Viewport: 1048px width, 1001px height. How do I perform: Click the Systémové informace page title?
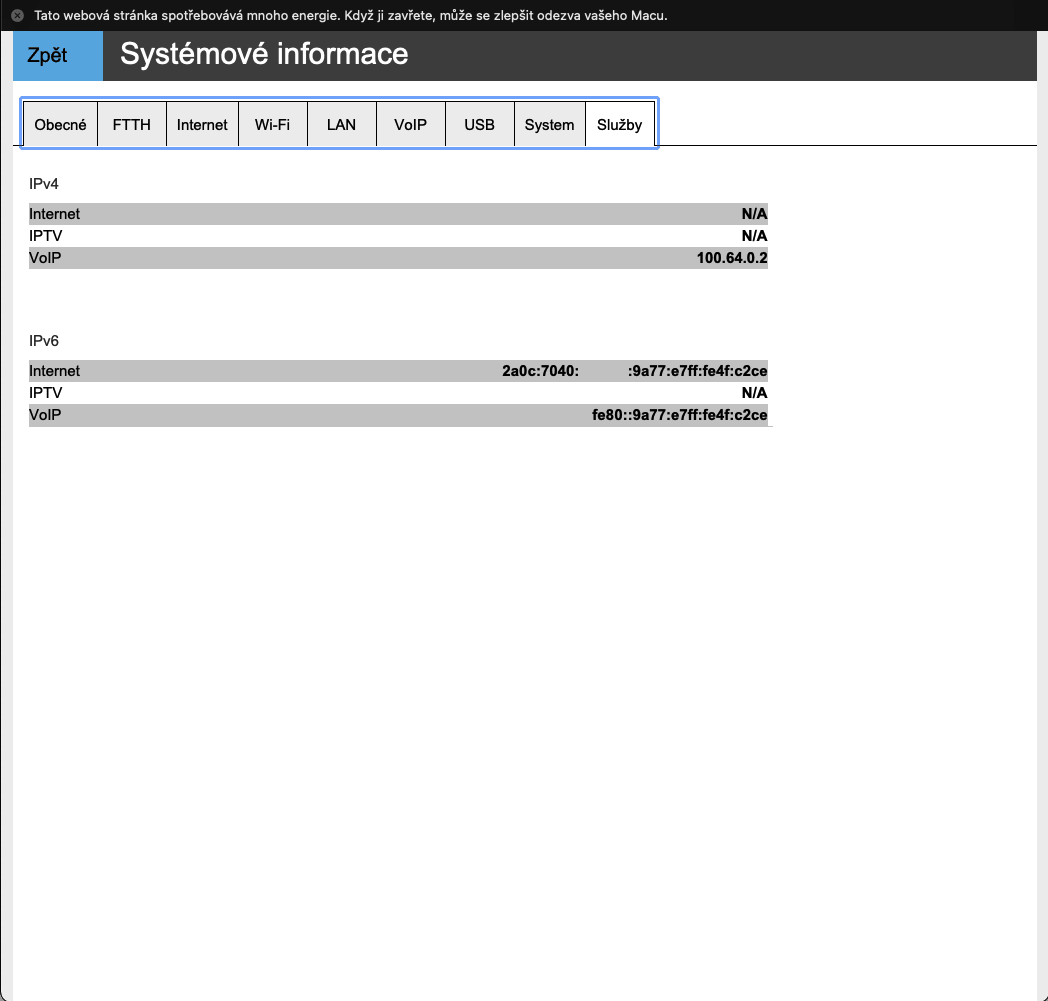(x=264, y=54)
